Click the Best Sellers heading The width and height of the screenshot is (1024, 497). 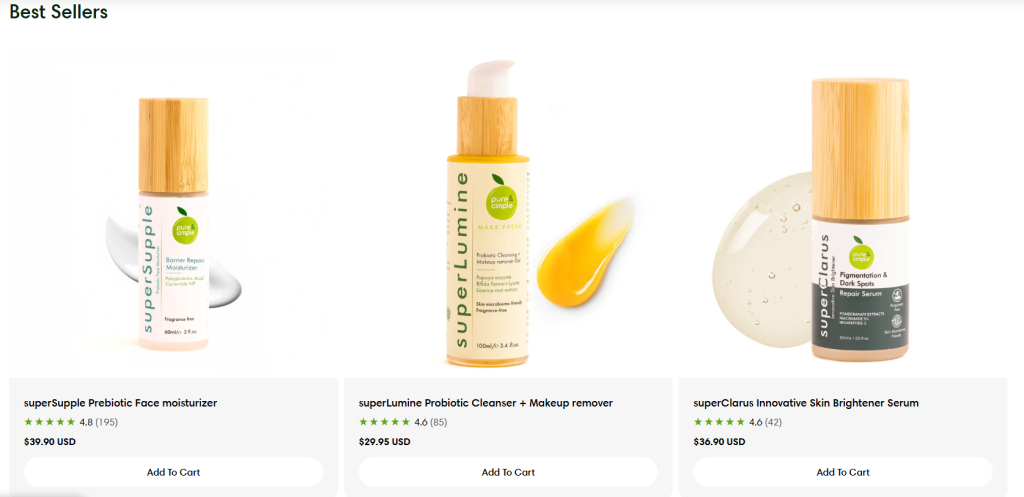[59, 12]
